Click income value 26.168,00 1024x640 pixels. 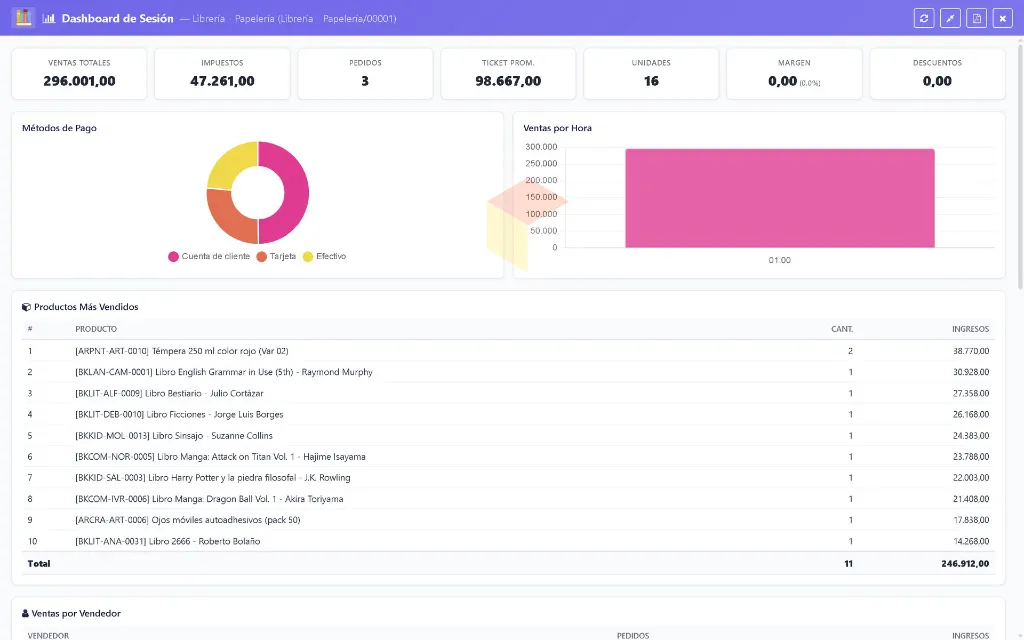pos(970,414)
